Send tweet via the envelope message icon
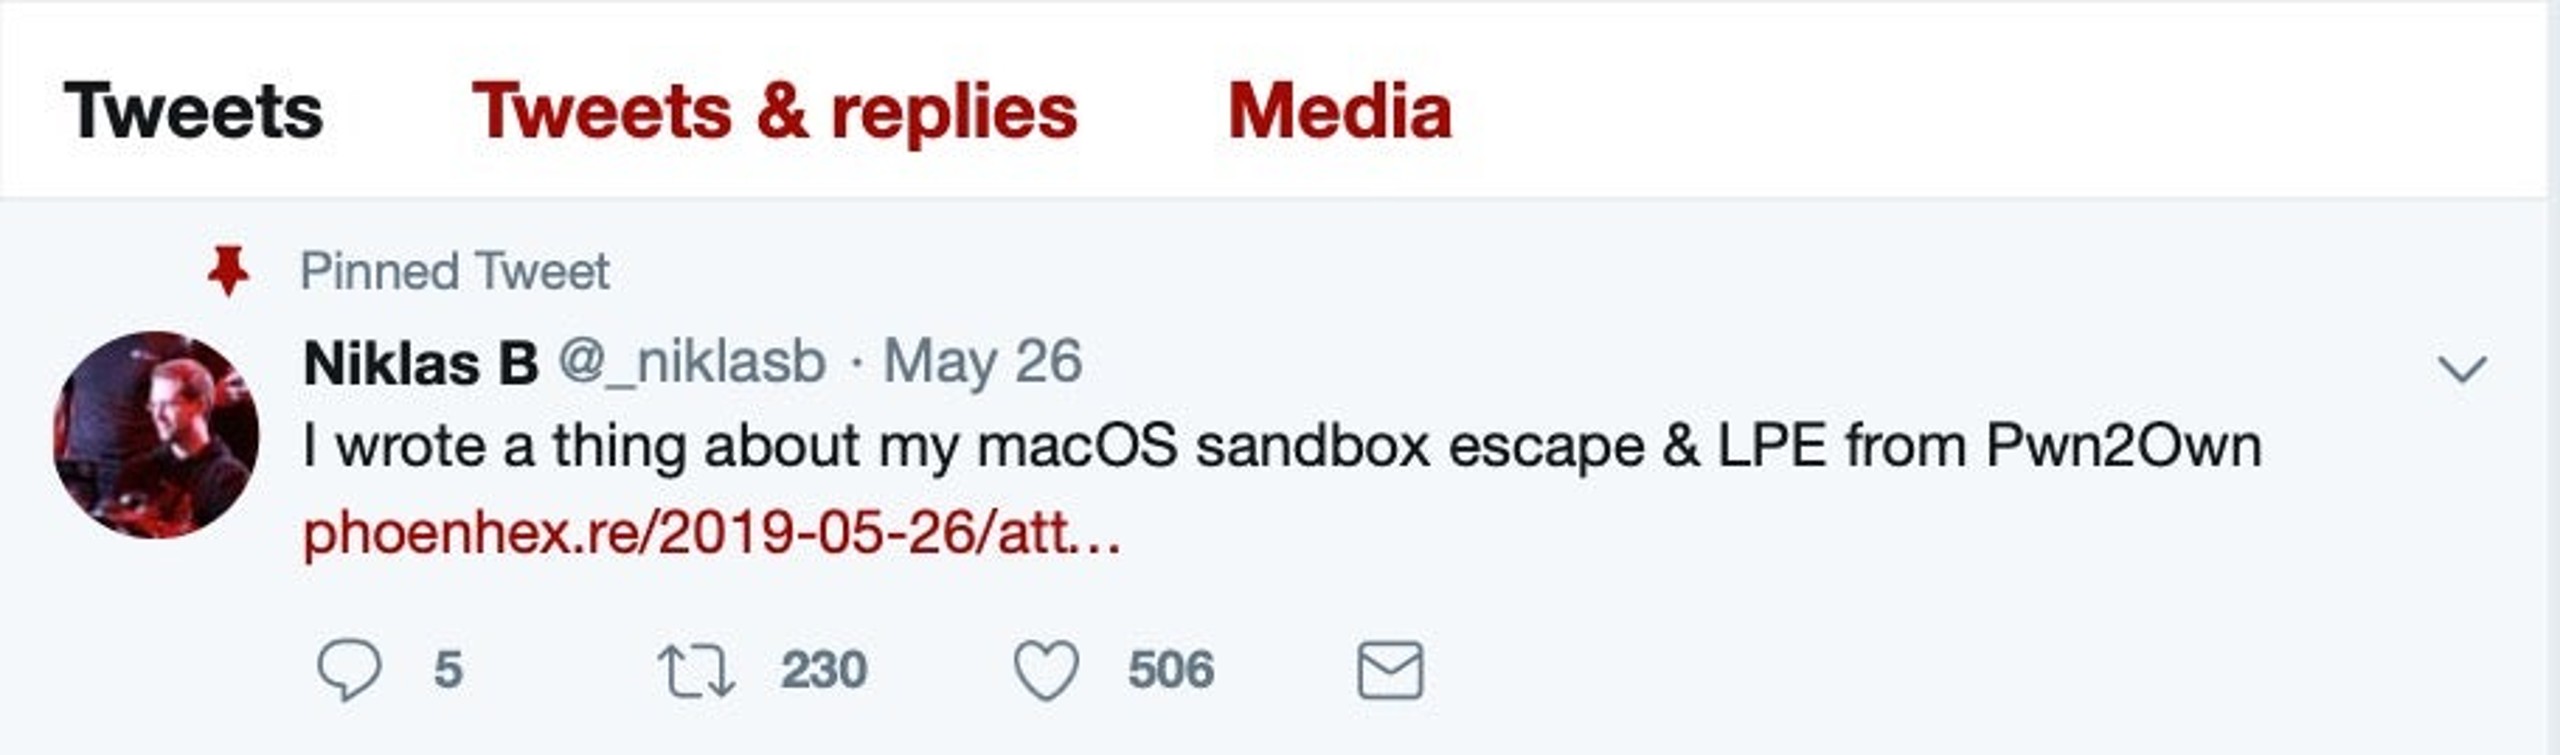This screenshot has width=2560, height=755. (x=1390, y=670)
